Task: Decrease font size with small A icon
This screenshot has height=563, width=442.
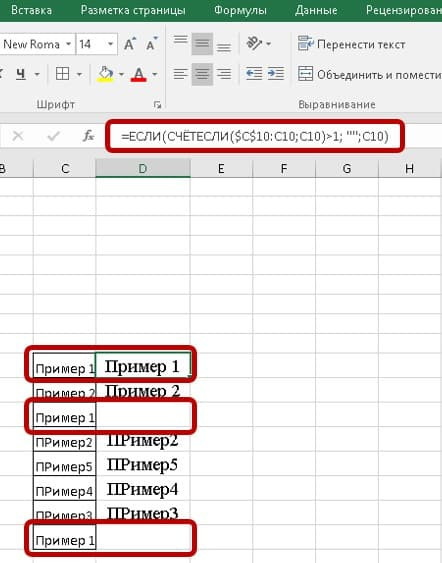Action: (151, 44)
